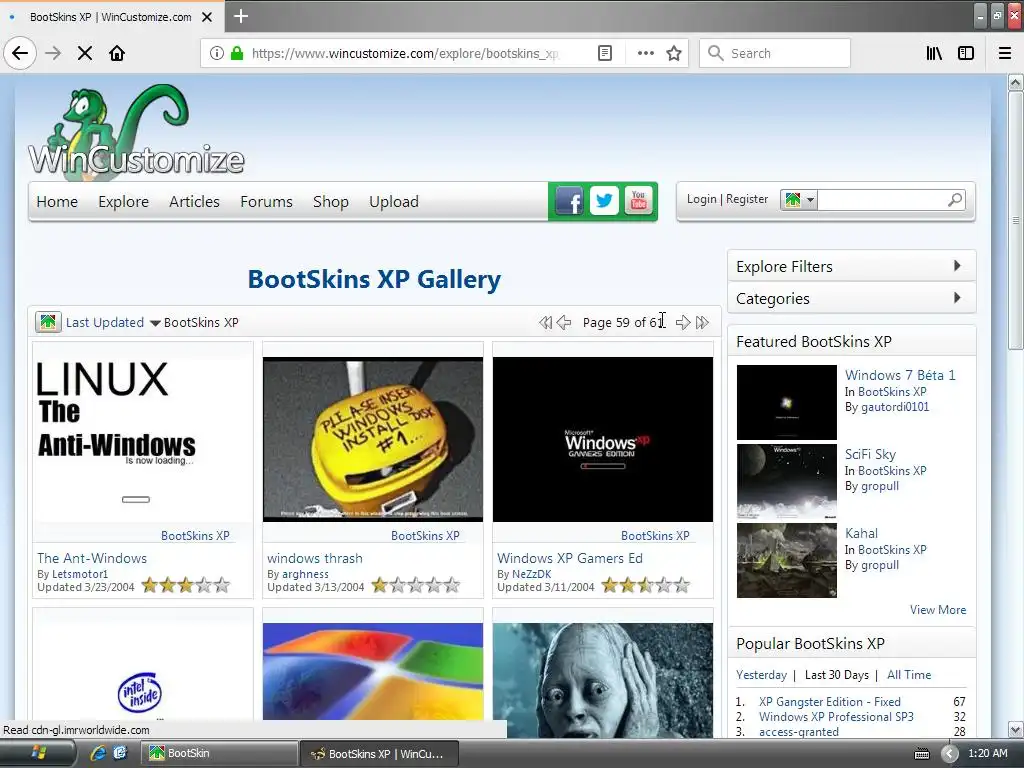Image resolution: width=1024 pixels, height=768 pixels.
Task: Launch Internet Explorer from quick launch
Action: coord(98,753)
